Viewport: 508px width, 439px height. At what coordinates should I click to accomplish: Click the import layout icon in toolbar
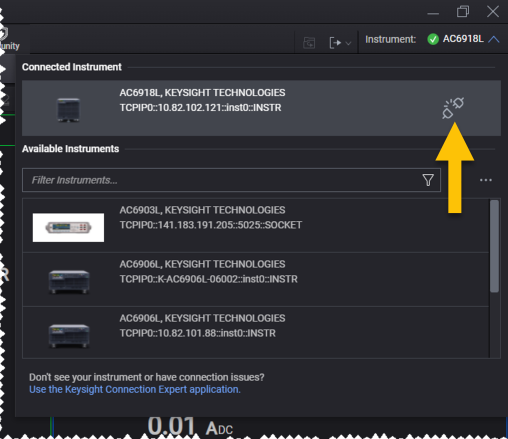point(309,43)
